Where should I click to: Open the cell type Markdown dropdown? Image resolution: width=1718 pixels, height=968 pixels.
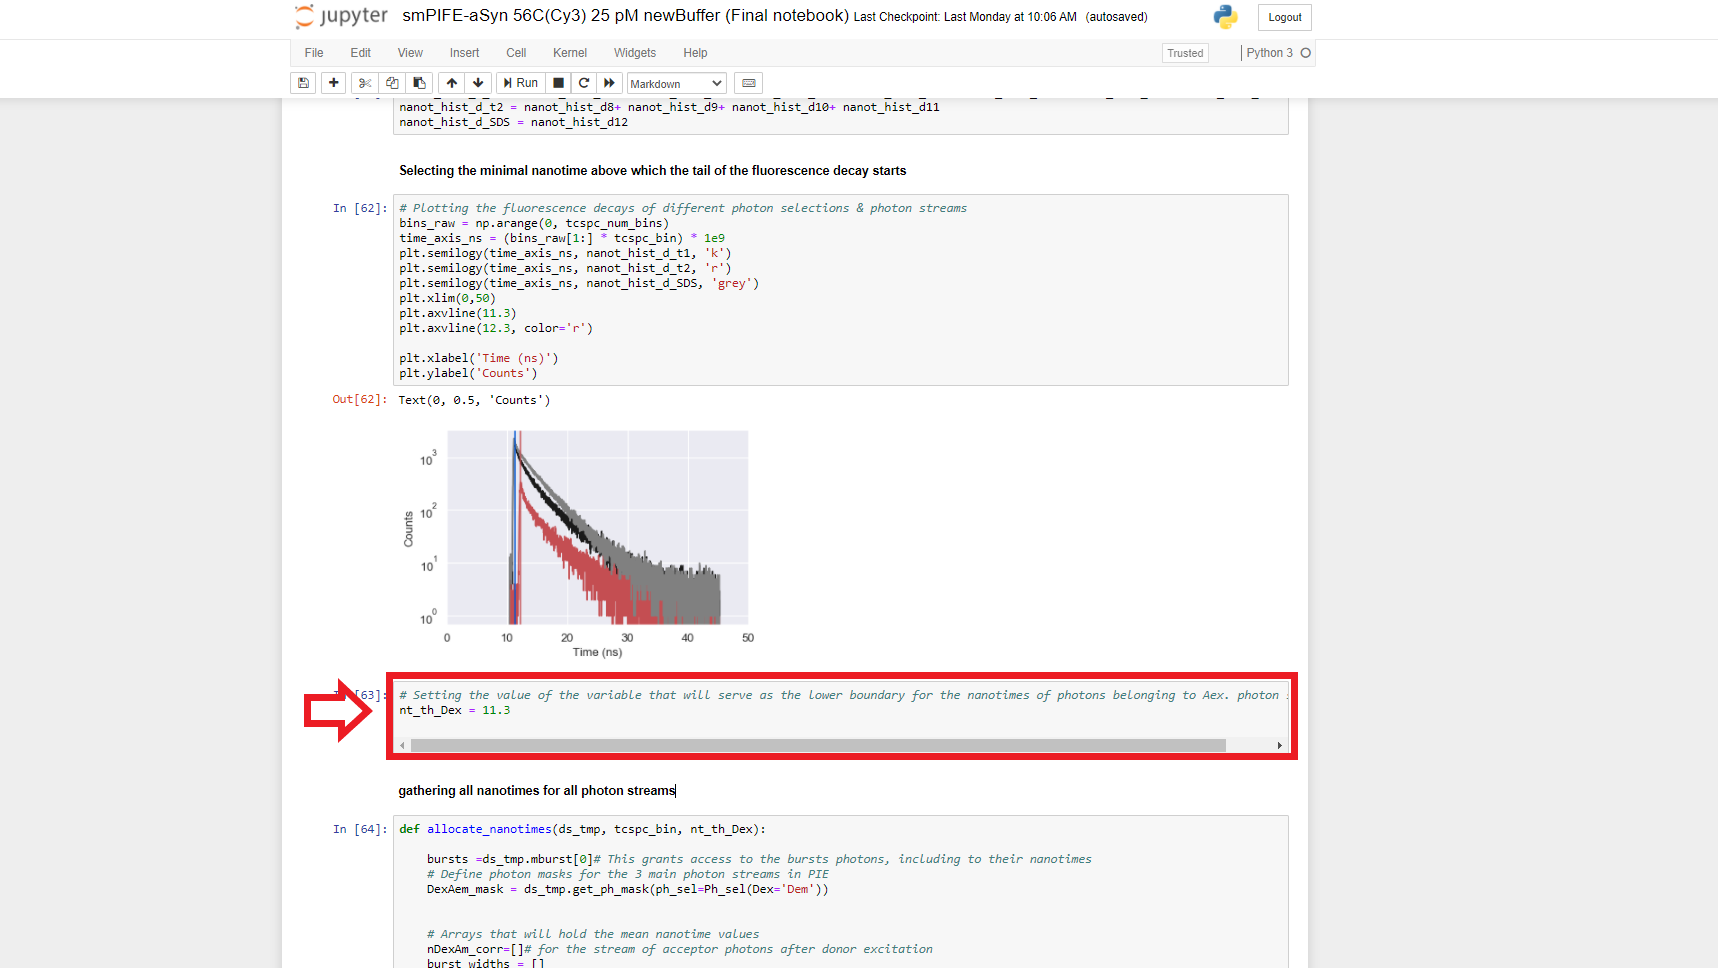[x=676, y=84]
